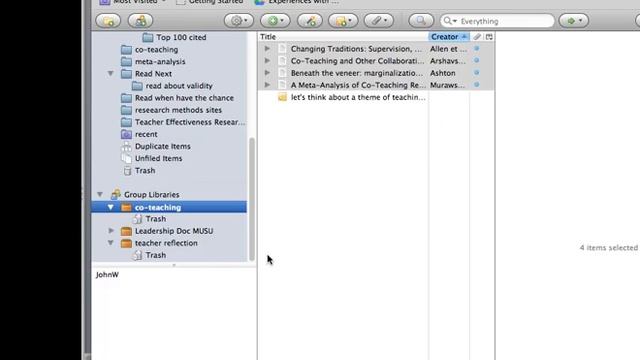The height and width of the screenshot is (360, 640).
Task: Click the attachment paperclip column header
Action: 477,37
